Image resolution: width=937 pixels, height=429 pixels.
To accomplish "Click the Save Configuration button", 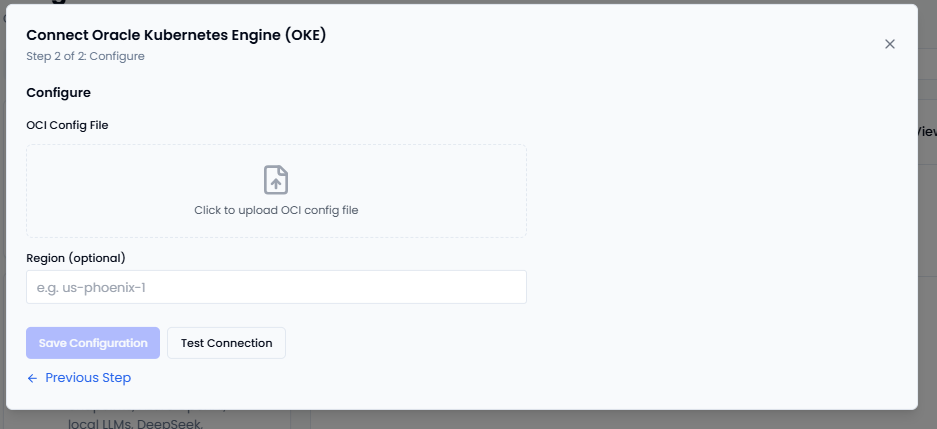I will [93, 343].
